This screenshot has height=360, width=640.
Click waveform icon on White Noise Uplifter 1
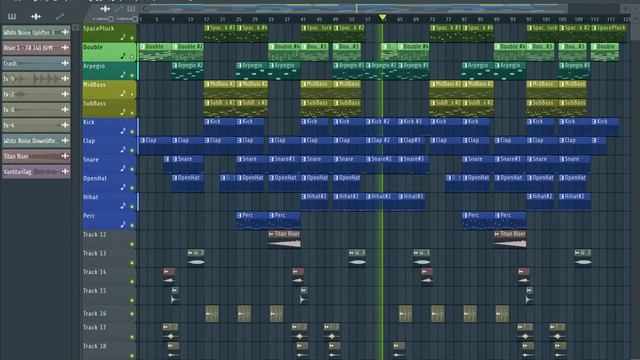pyautogui.click(x=65, y=32)
